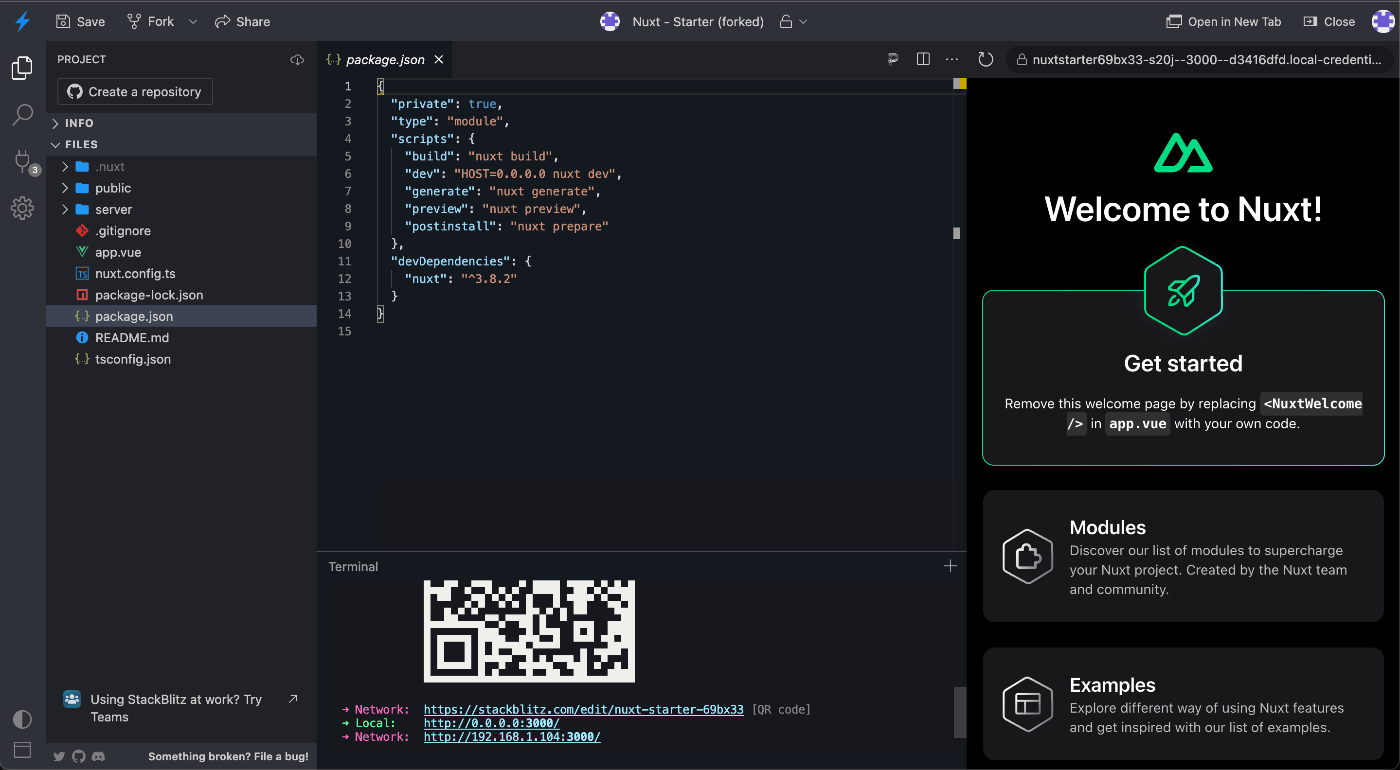This screenshot has height=770, width=1400.
Task: Click the preview URL address field
Action: click(1199, 60)
